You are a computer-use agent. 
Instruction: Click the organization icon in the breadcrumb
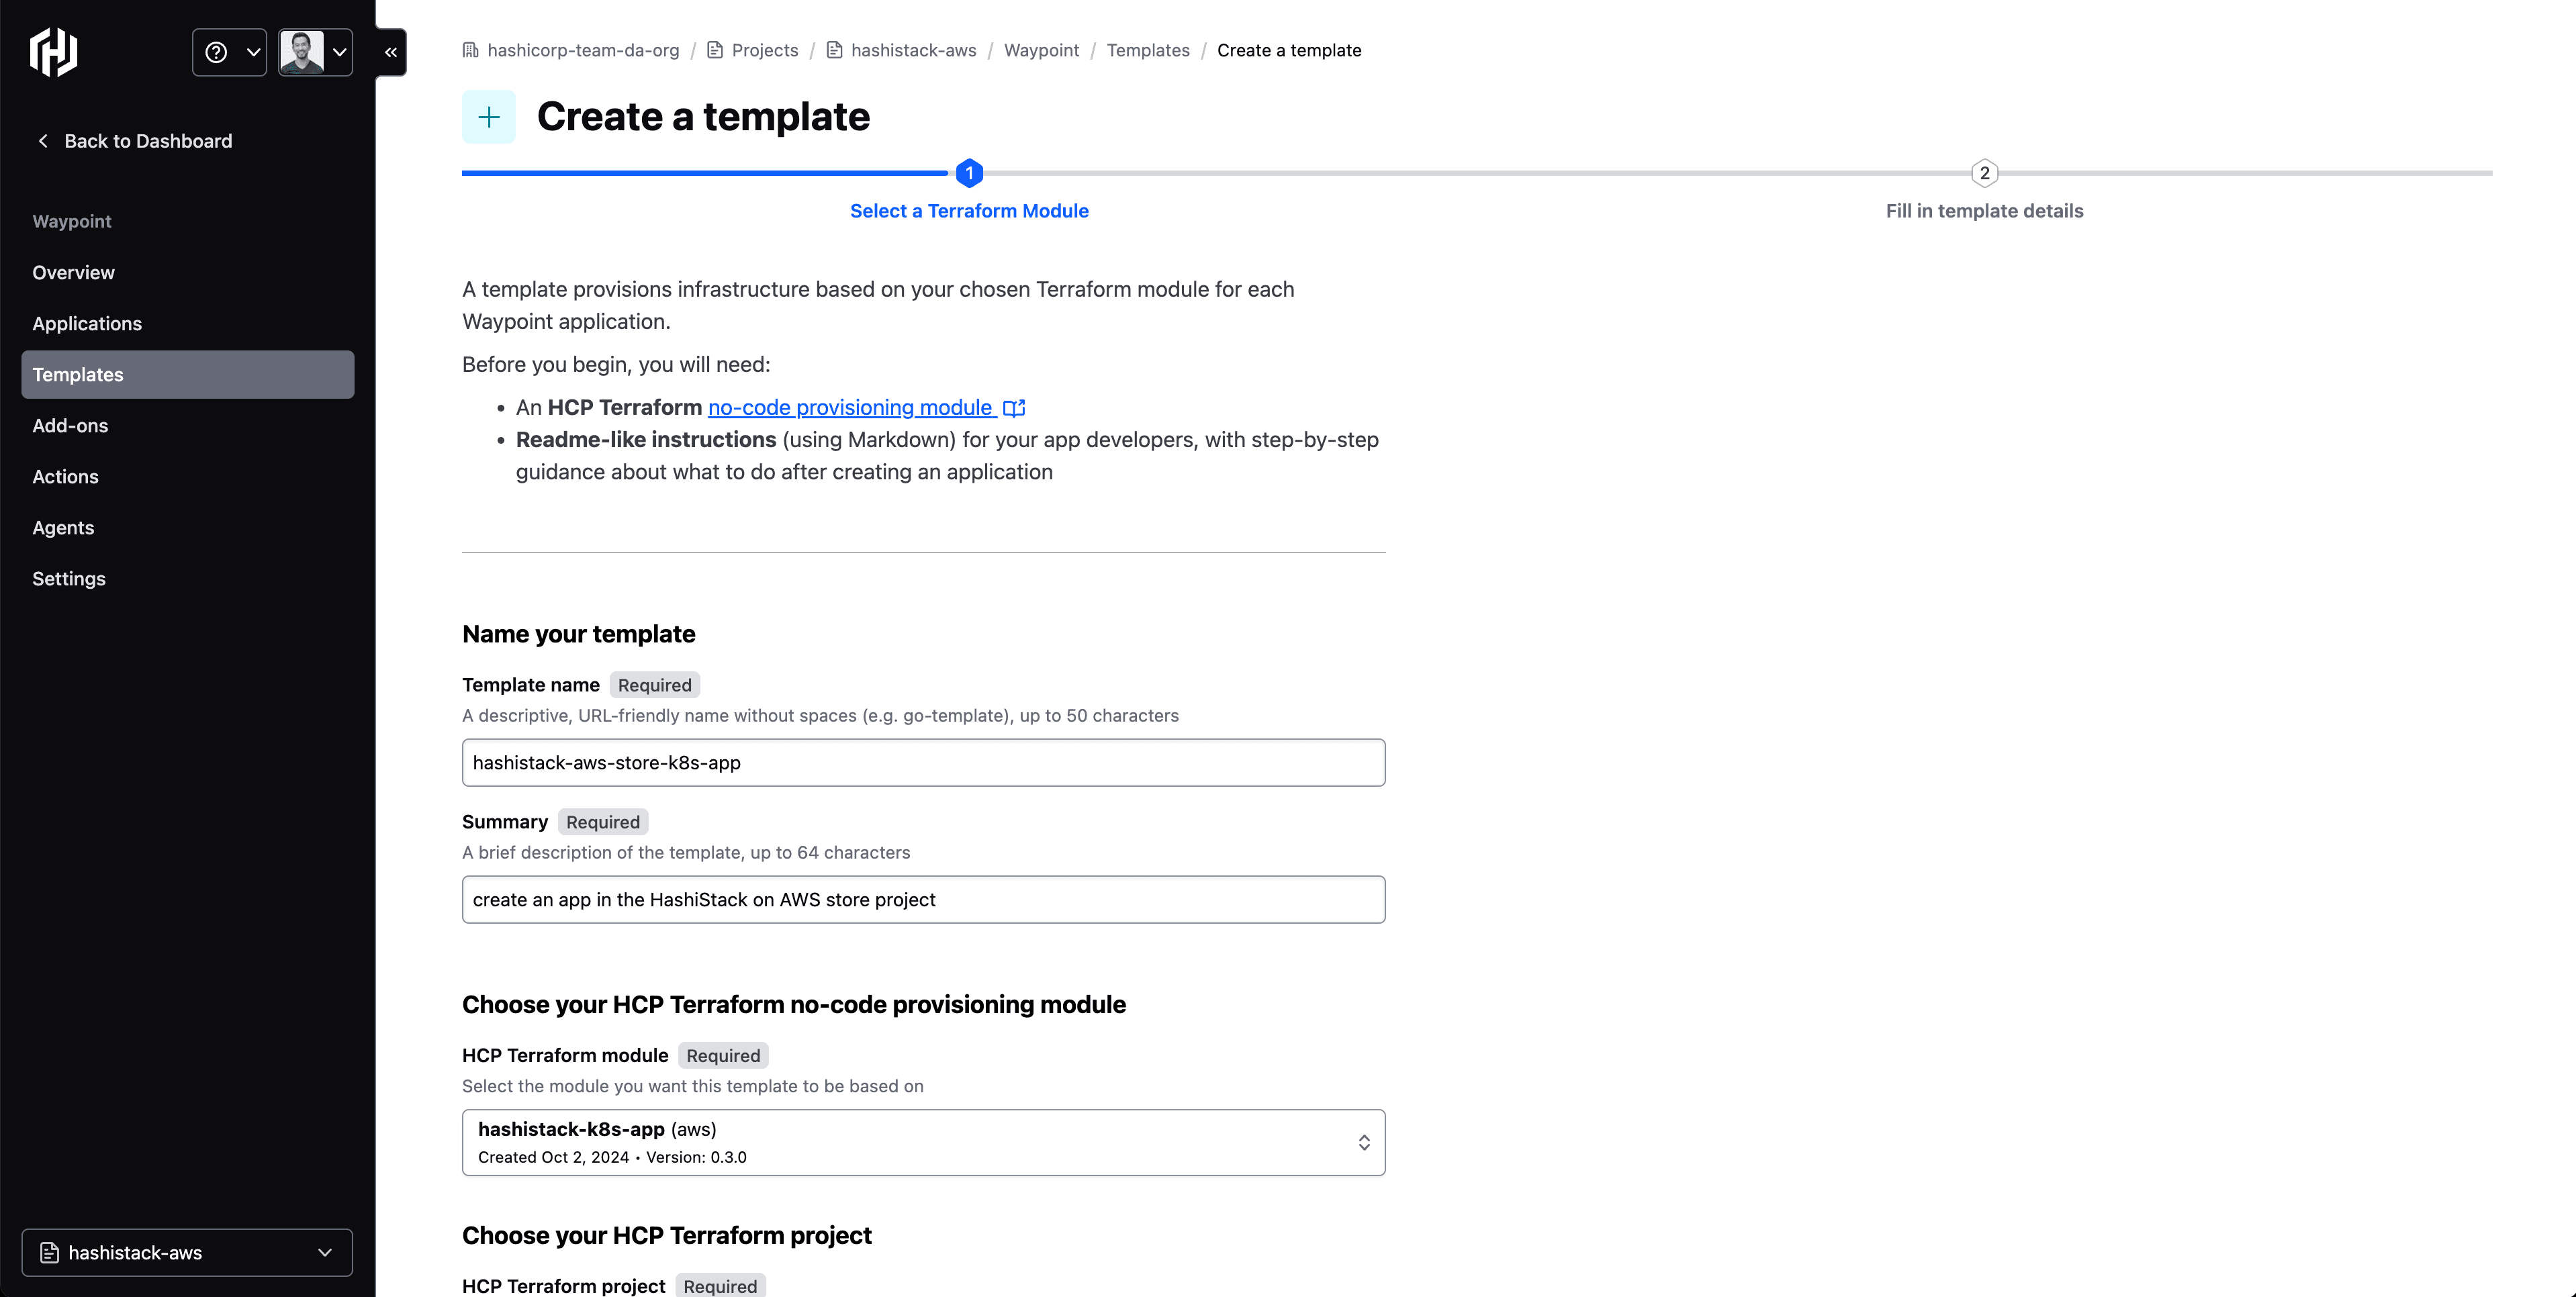point(471,50)
